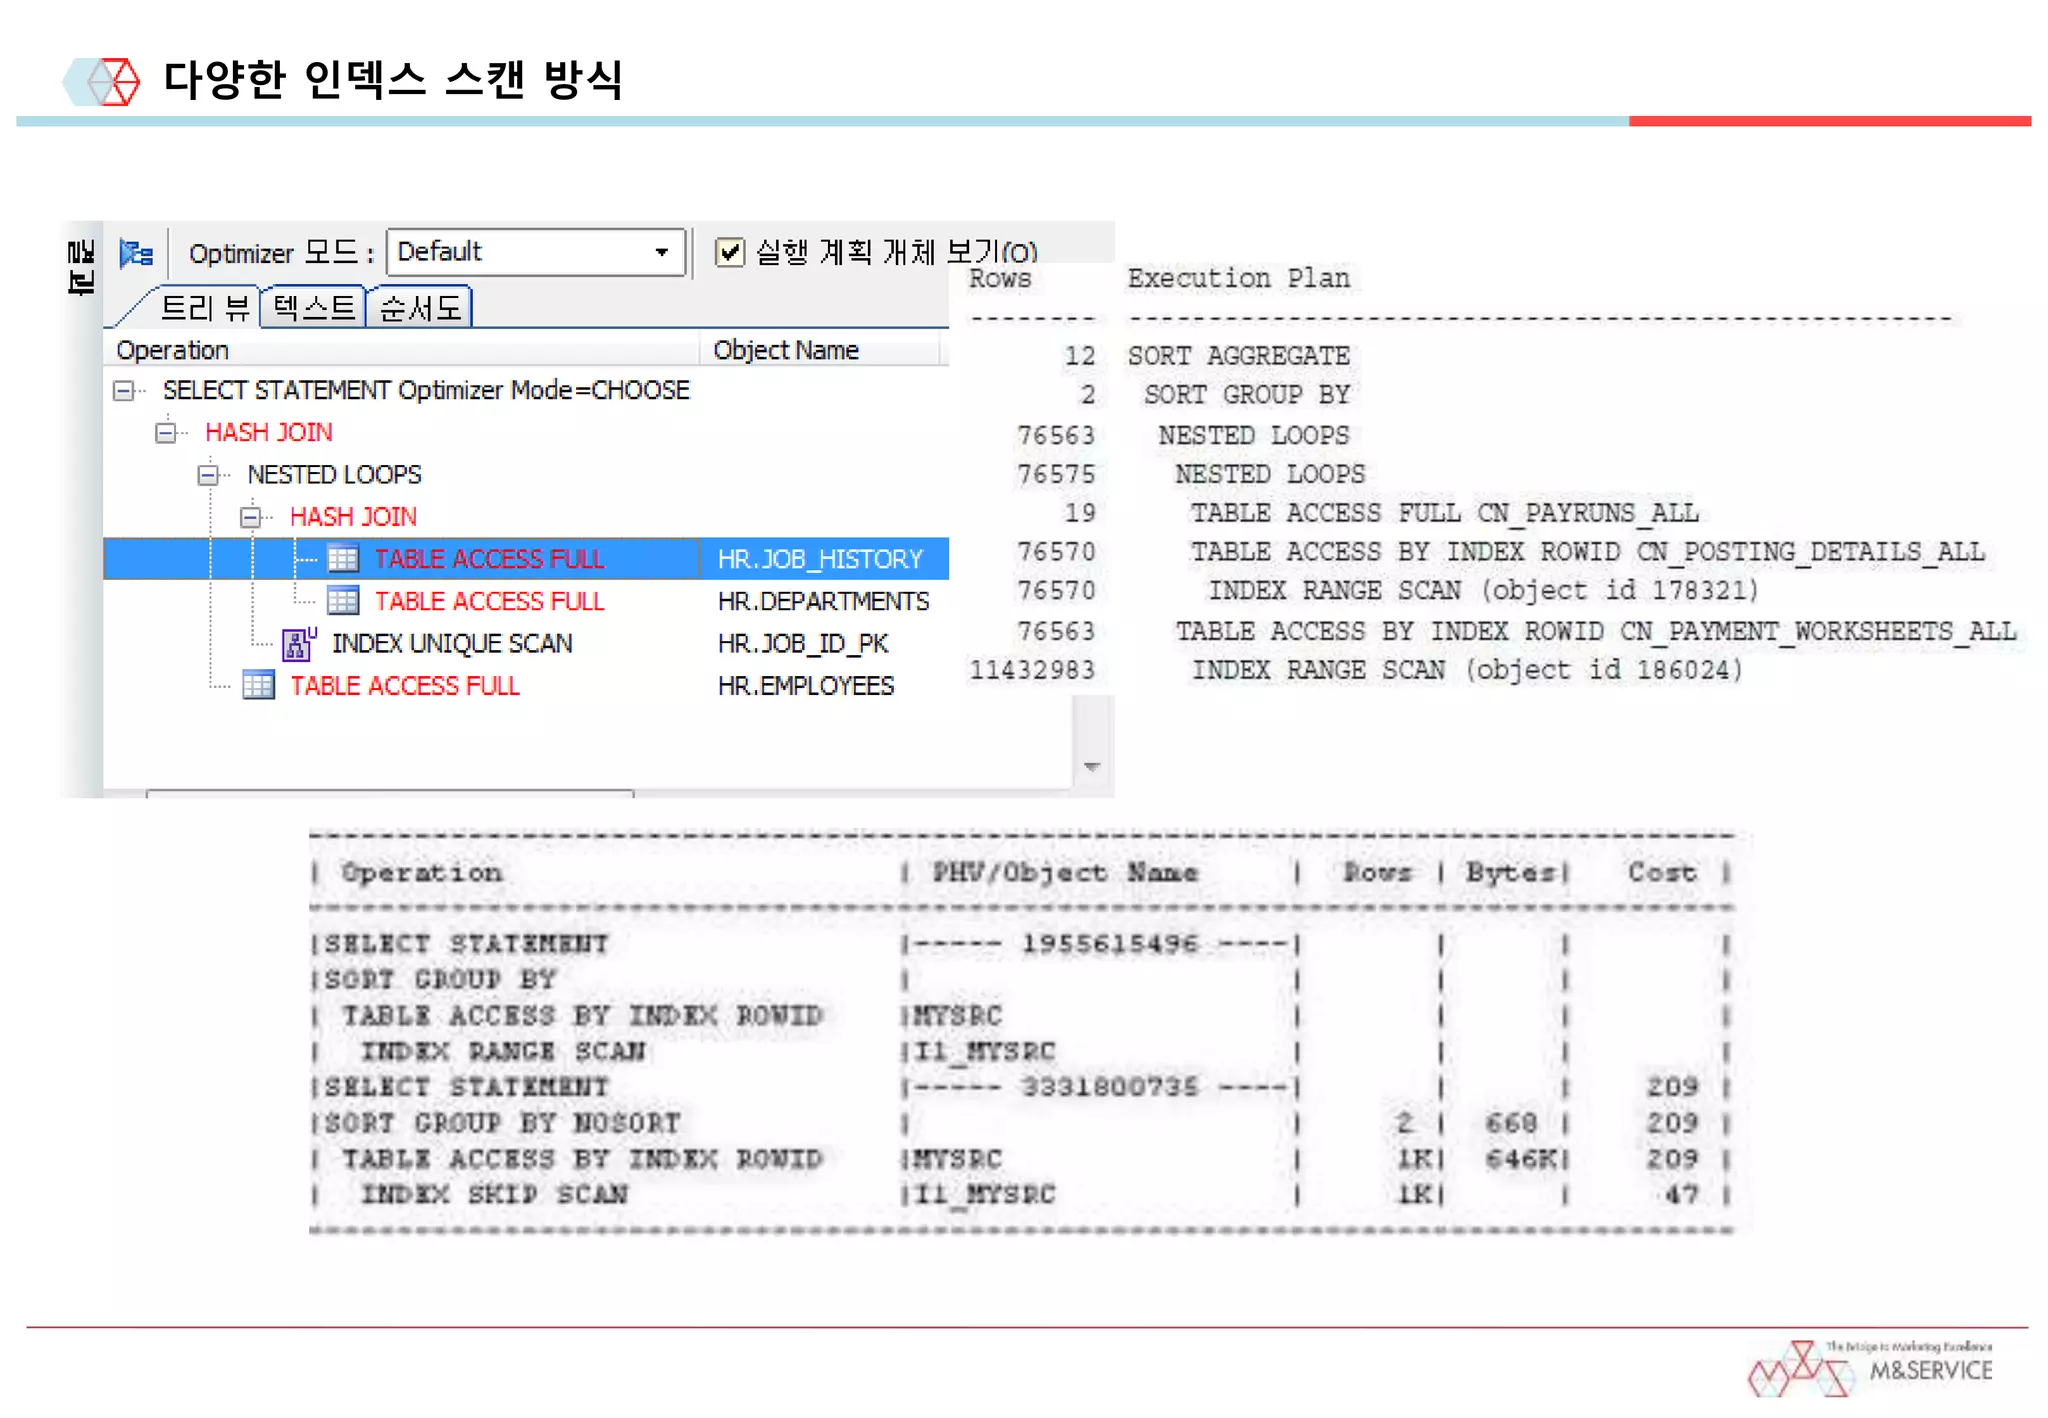The width and height of the screenshot is (2048, 1418).
Task: Switch to the 텍스트 tab
Action: click(x=313, y=308)
